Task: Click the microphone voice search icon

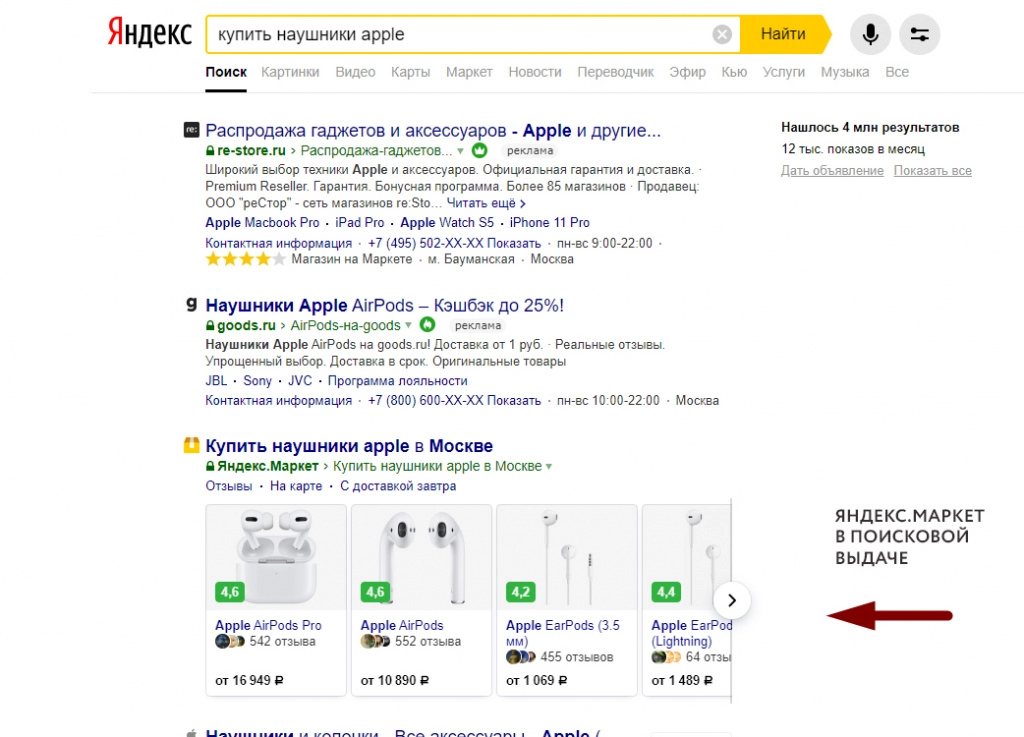Action: click(870, 35)
